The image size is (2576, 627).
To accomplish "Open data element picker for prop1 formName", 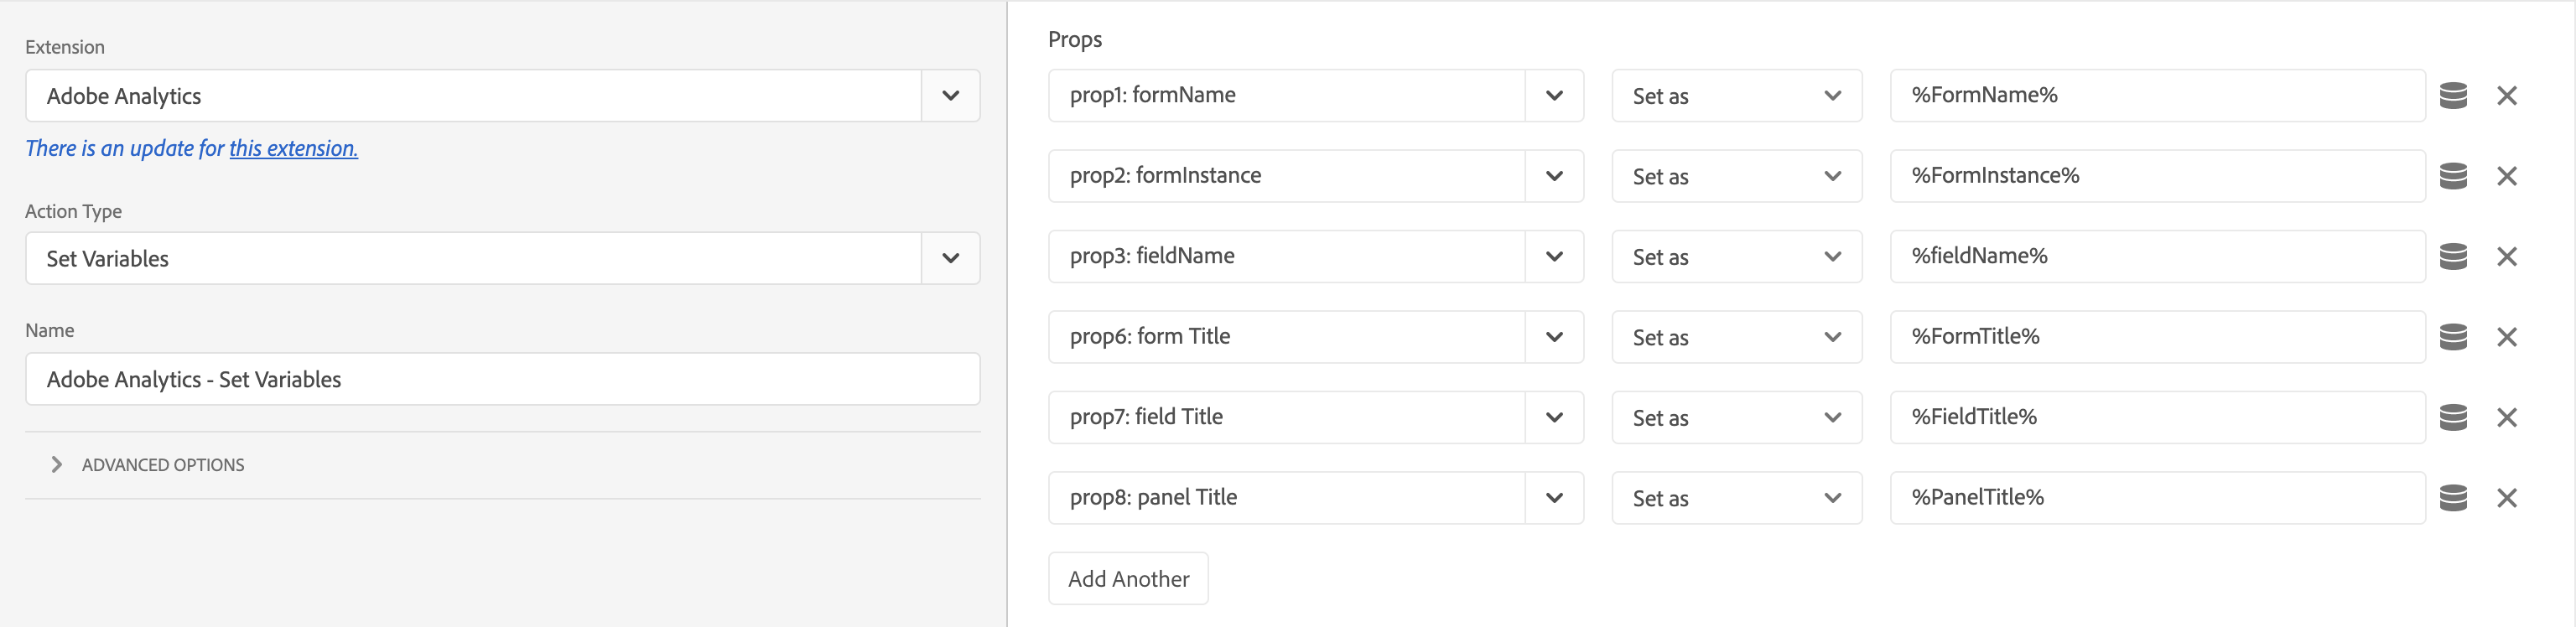I will (2453, 96).
